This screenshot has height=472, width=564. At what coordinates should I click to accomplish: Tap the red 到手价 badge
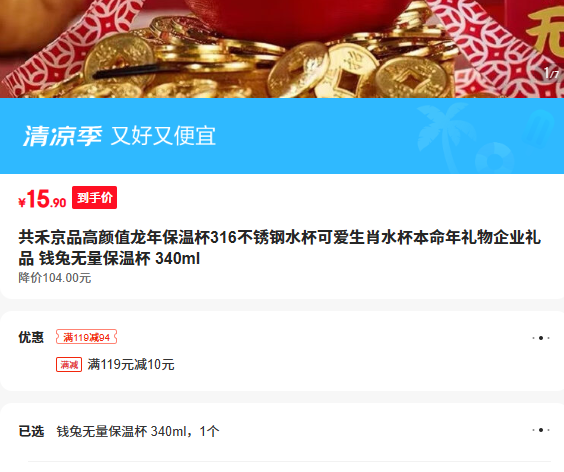tap(94, 198)
